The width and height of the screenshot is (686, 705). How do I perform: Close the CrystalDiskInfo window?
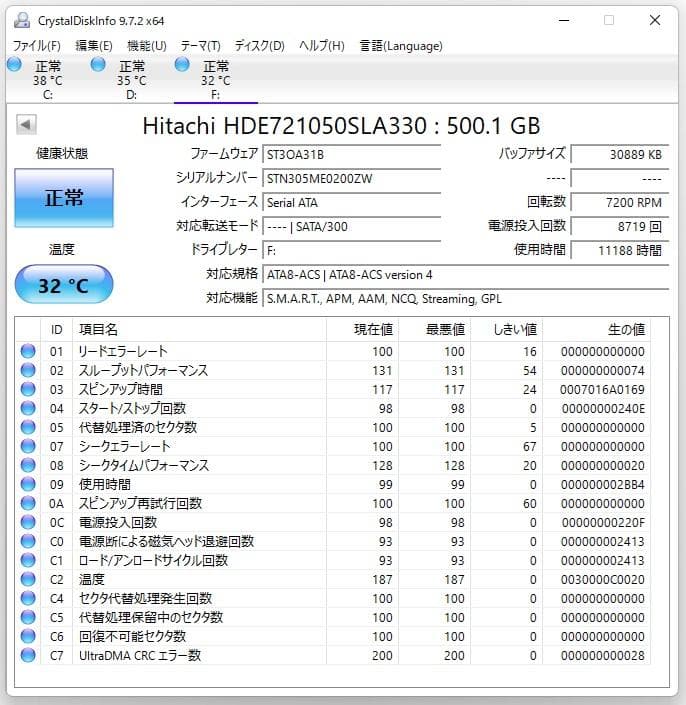coord(655,20)
